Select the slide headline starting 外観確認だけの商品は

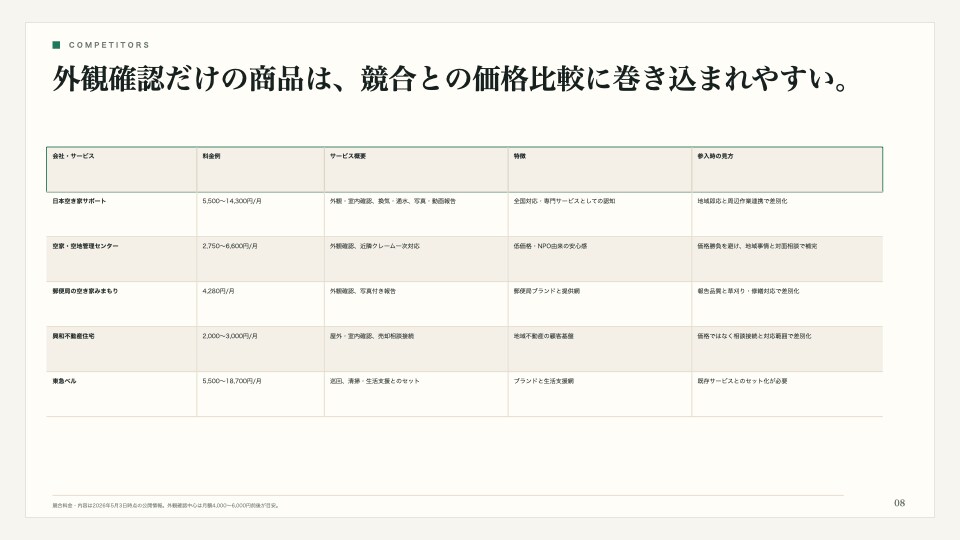(x=450, y=79)
